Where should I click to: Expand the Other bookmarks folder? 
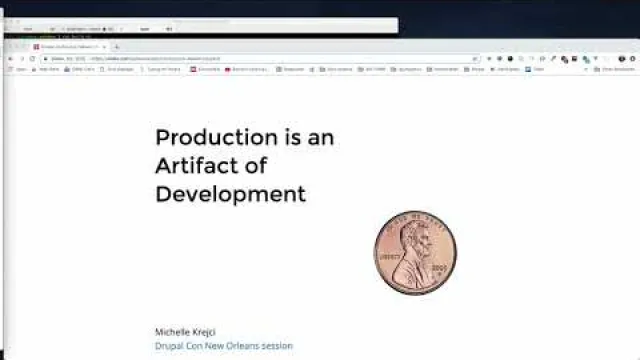click(x=614, y=69)
